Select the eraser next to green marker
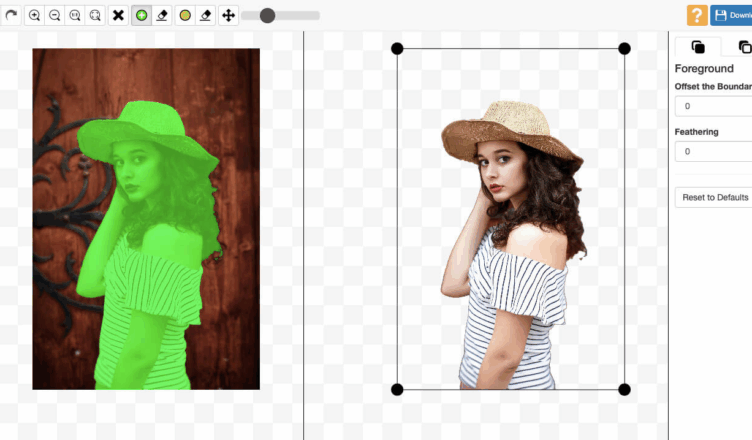Viewport: 752px width, 440px height. pos(162,15)
